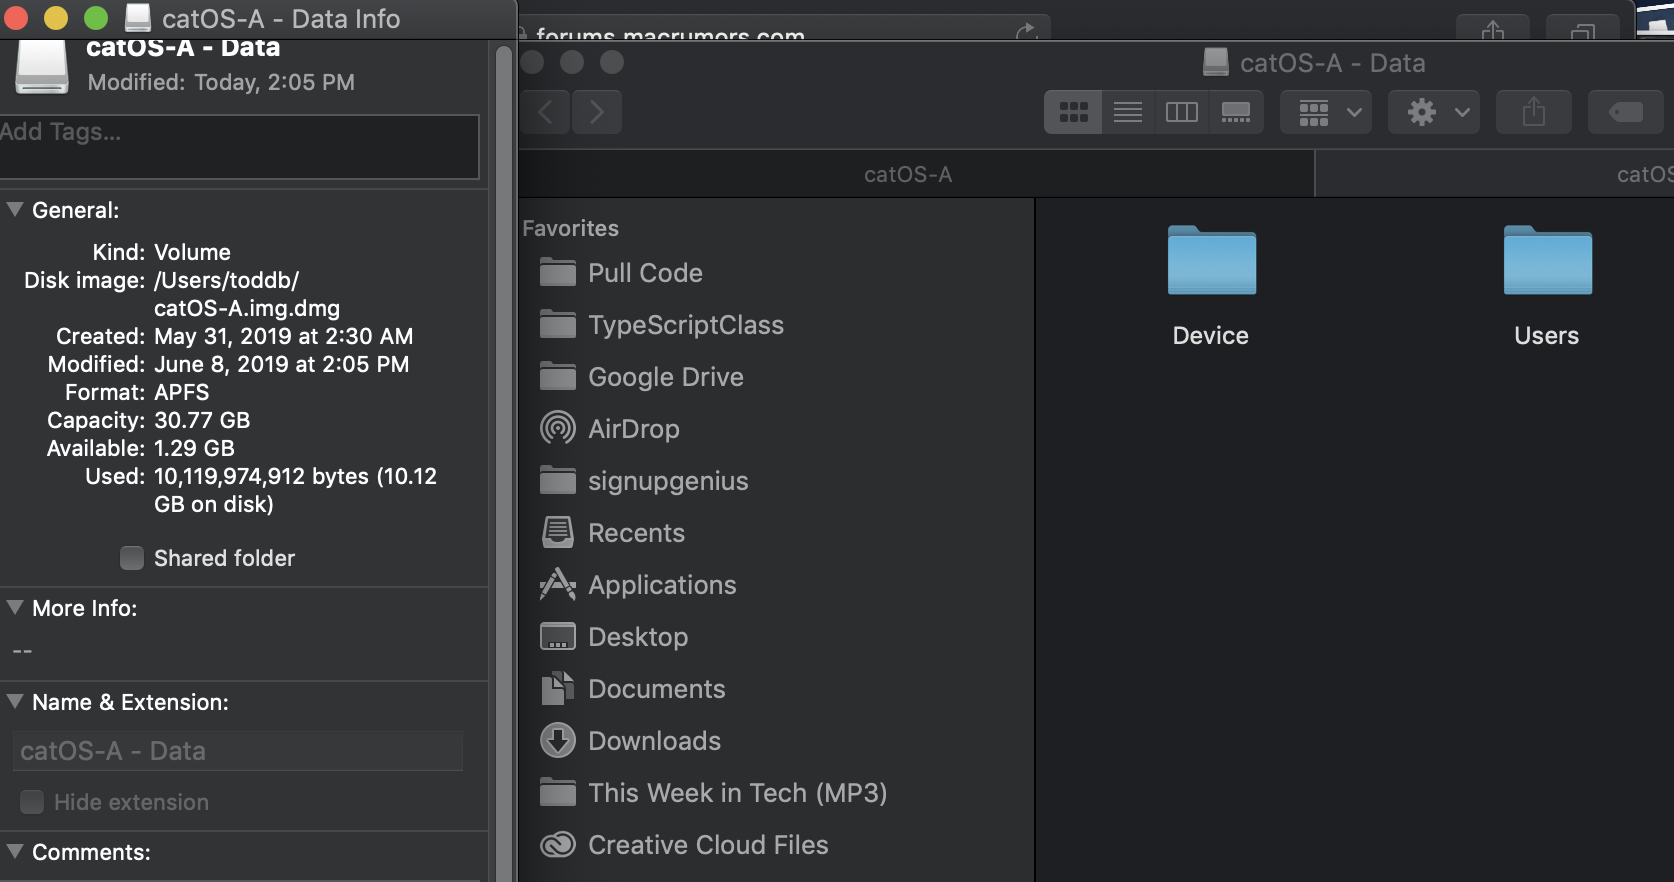
Task: Open signupgenius folder in sidebar
Action: [x=668, y=481]
